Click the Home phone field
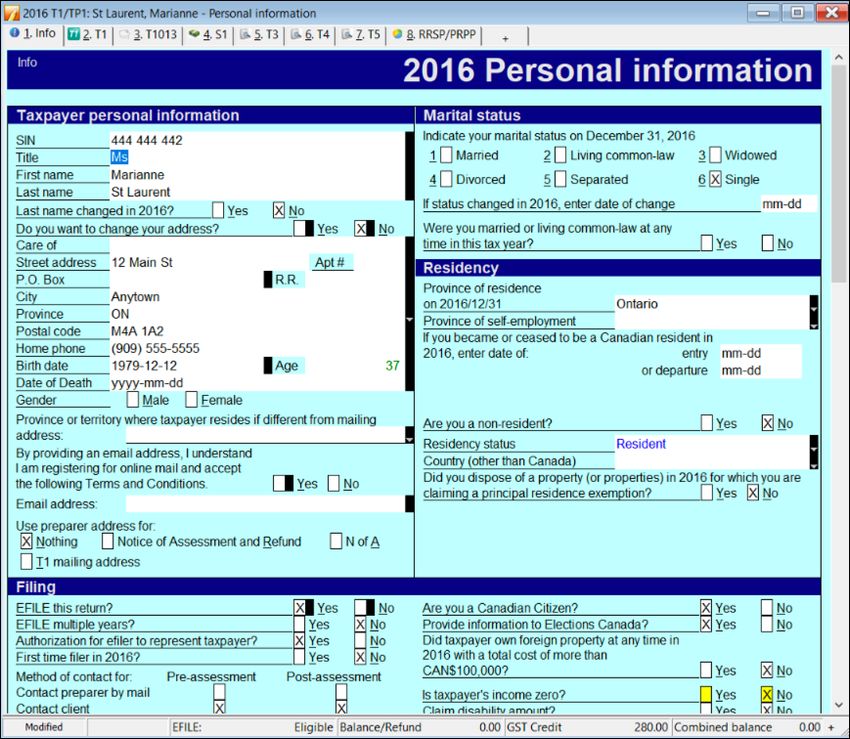This screenshot has width=850, height=739. 257,348
